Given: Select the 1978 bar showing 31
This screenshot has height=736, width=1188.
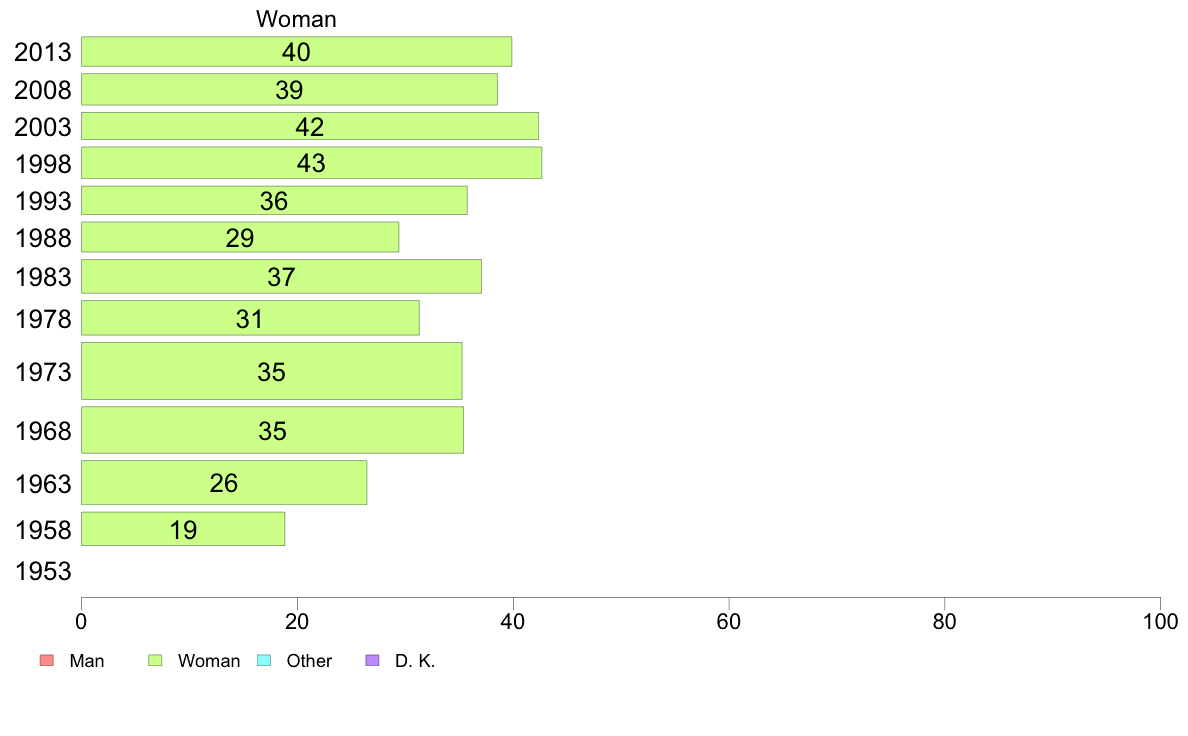Looking at the screenshot, I should coord(250,318).
